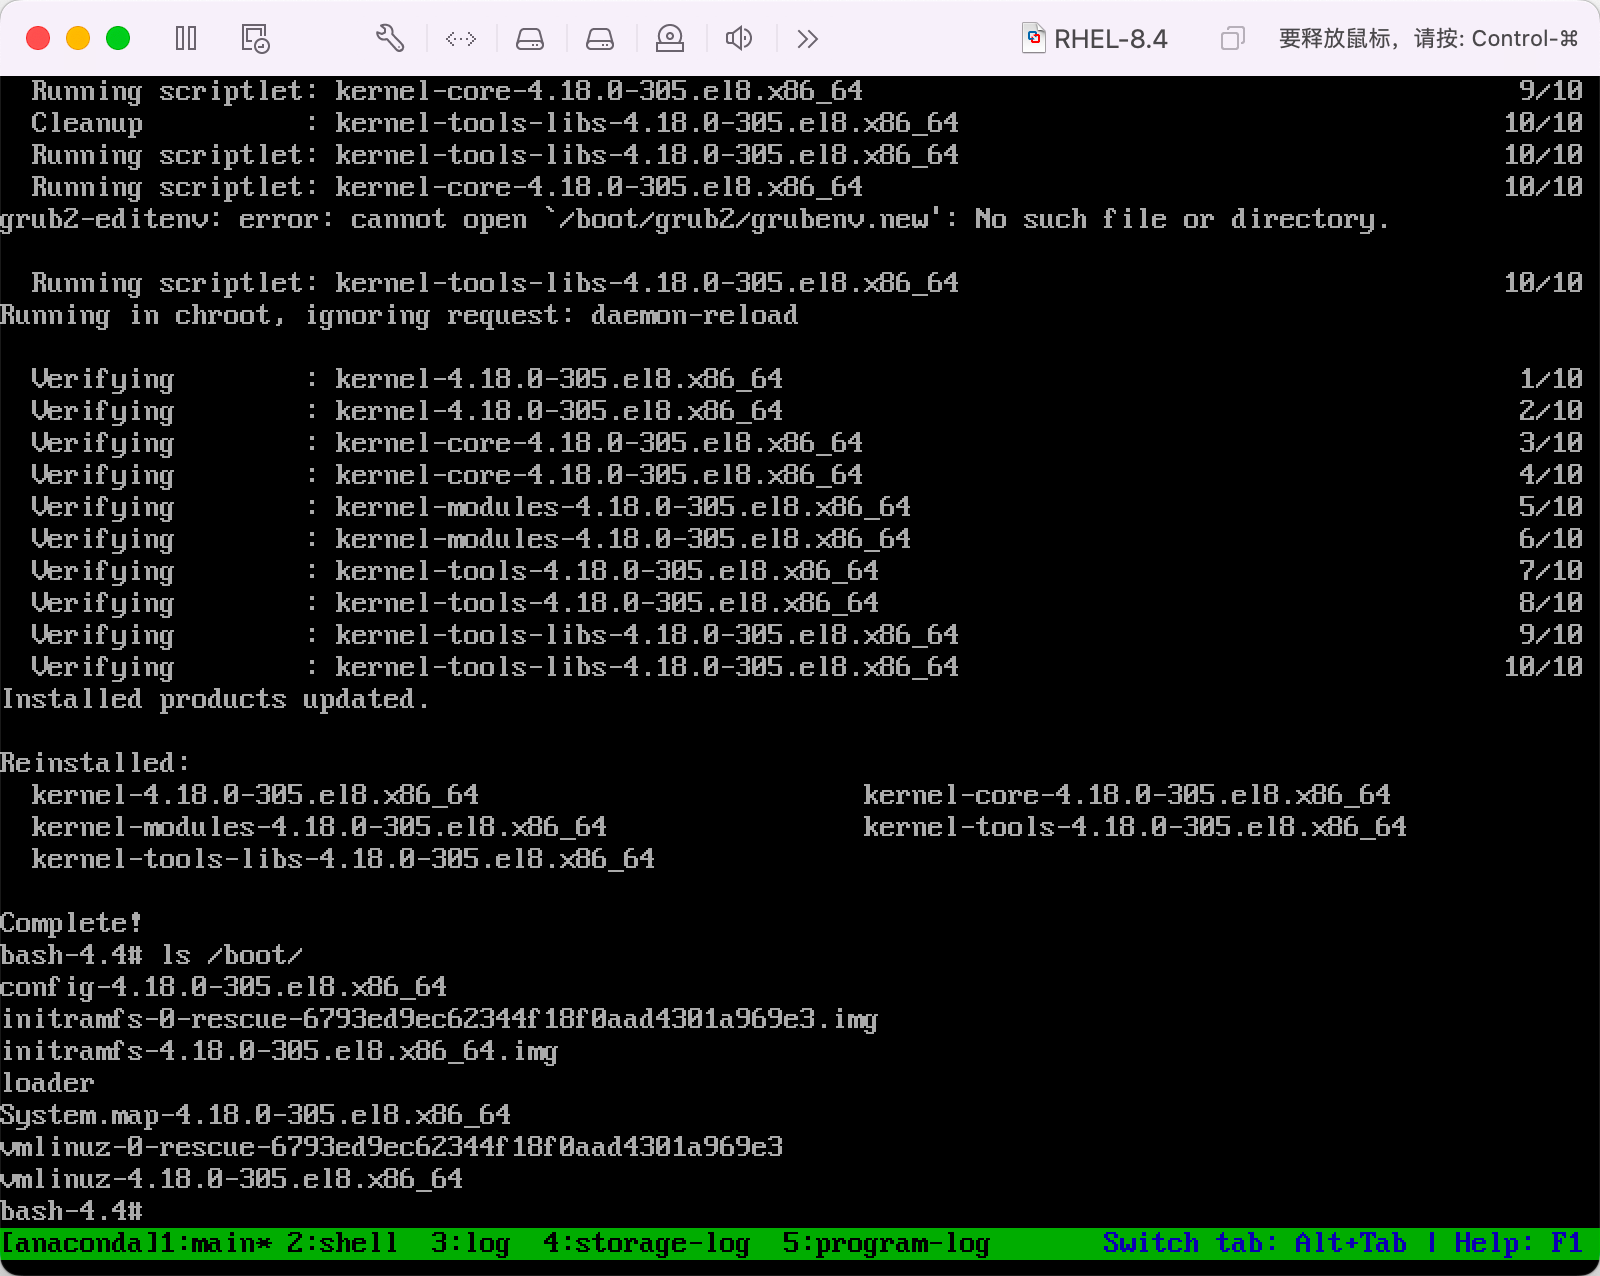Toggle the sound device icon
The image size is (1600, 1276).
[x=739, y=39]
